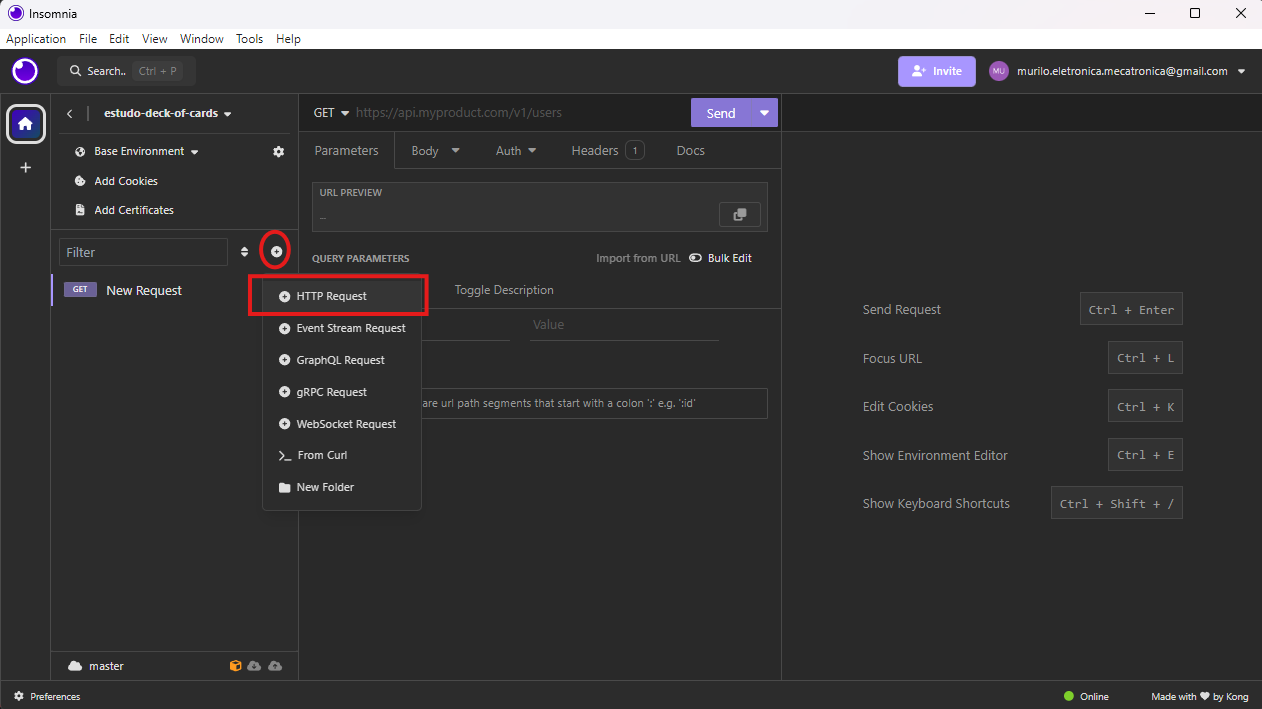Click into the Filter input field
Viewport: 1262px width, 709px height.
pos(144,252)
